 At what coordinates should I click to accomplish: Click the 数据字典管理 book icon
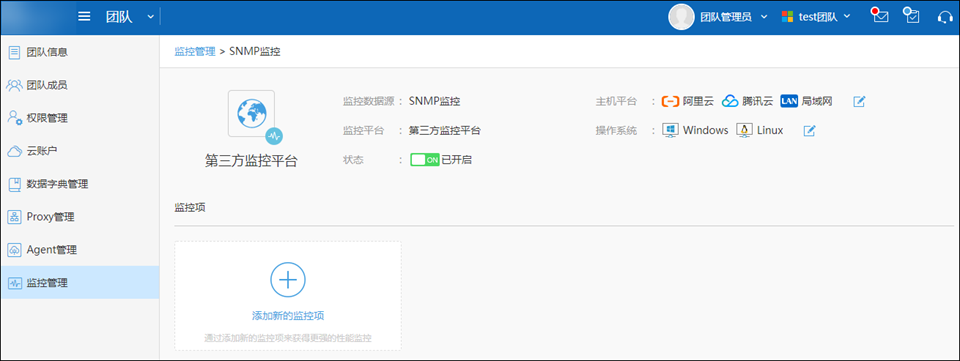(x=14, y=184)
